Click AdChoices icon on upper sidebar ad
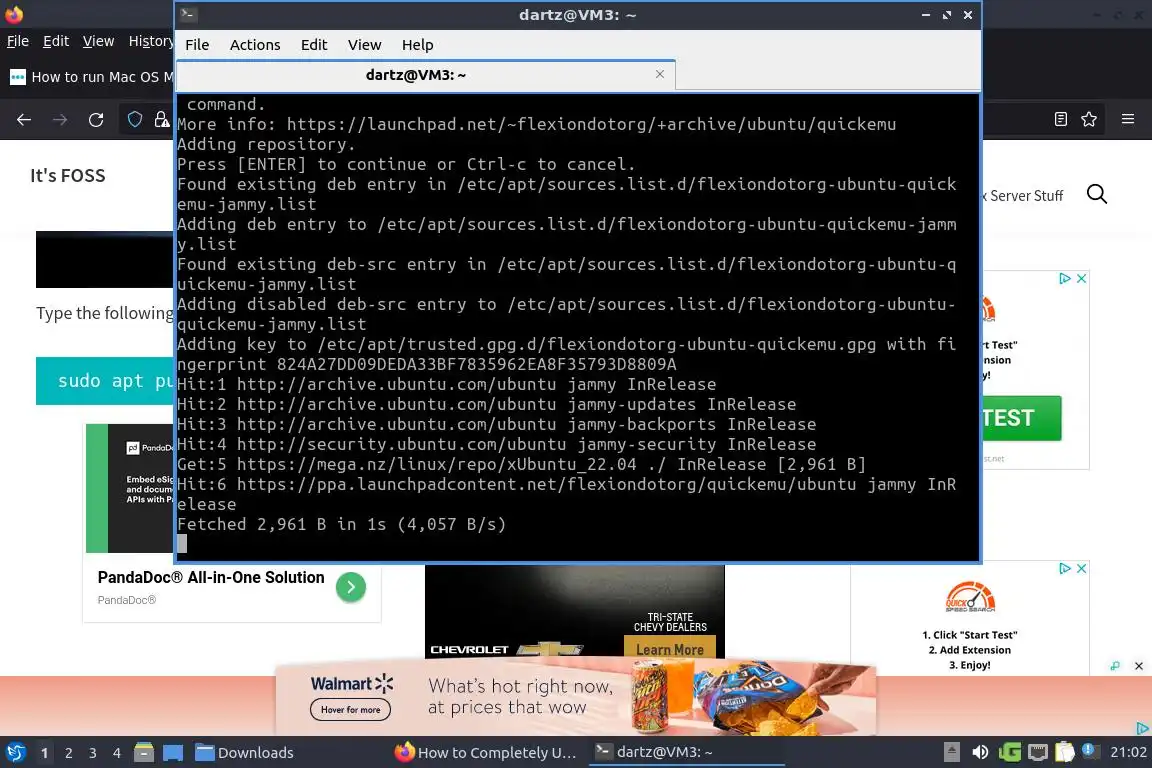 pos(1065,279)
